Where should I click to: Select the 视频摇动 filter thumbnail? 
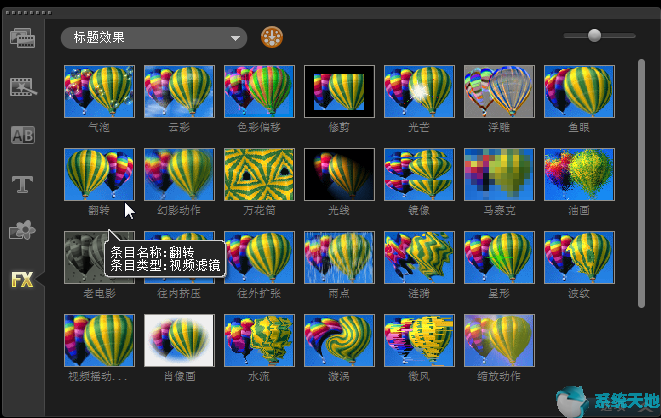click(99, 340)
